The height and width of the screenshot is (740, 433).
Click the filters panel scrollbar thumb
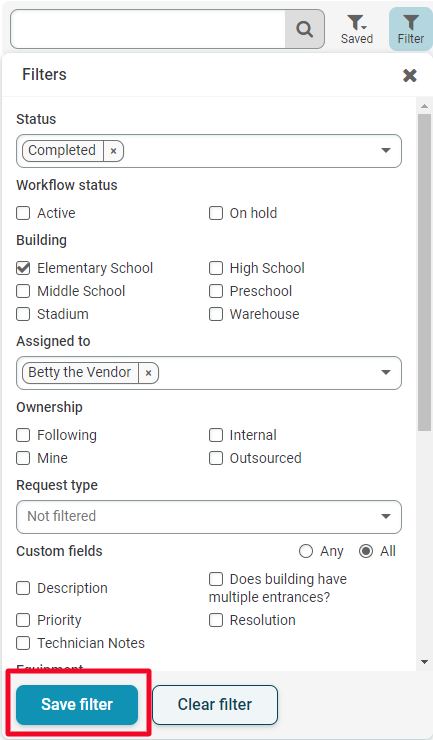(x=424, y=272)
